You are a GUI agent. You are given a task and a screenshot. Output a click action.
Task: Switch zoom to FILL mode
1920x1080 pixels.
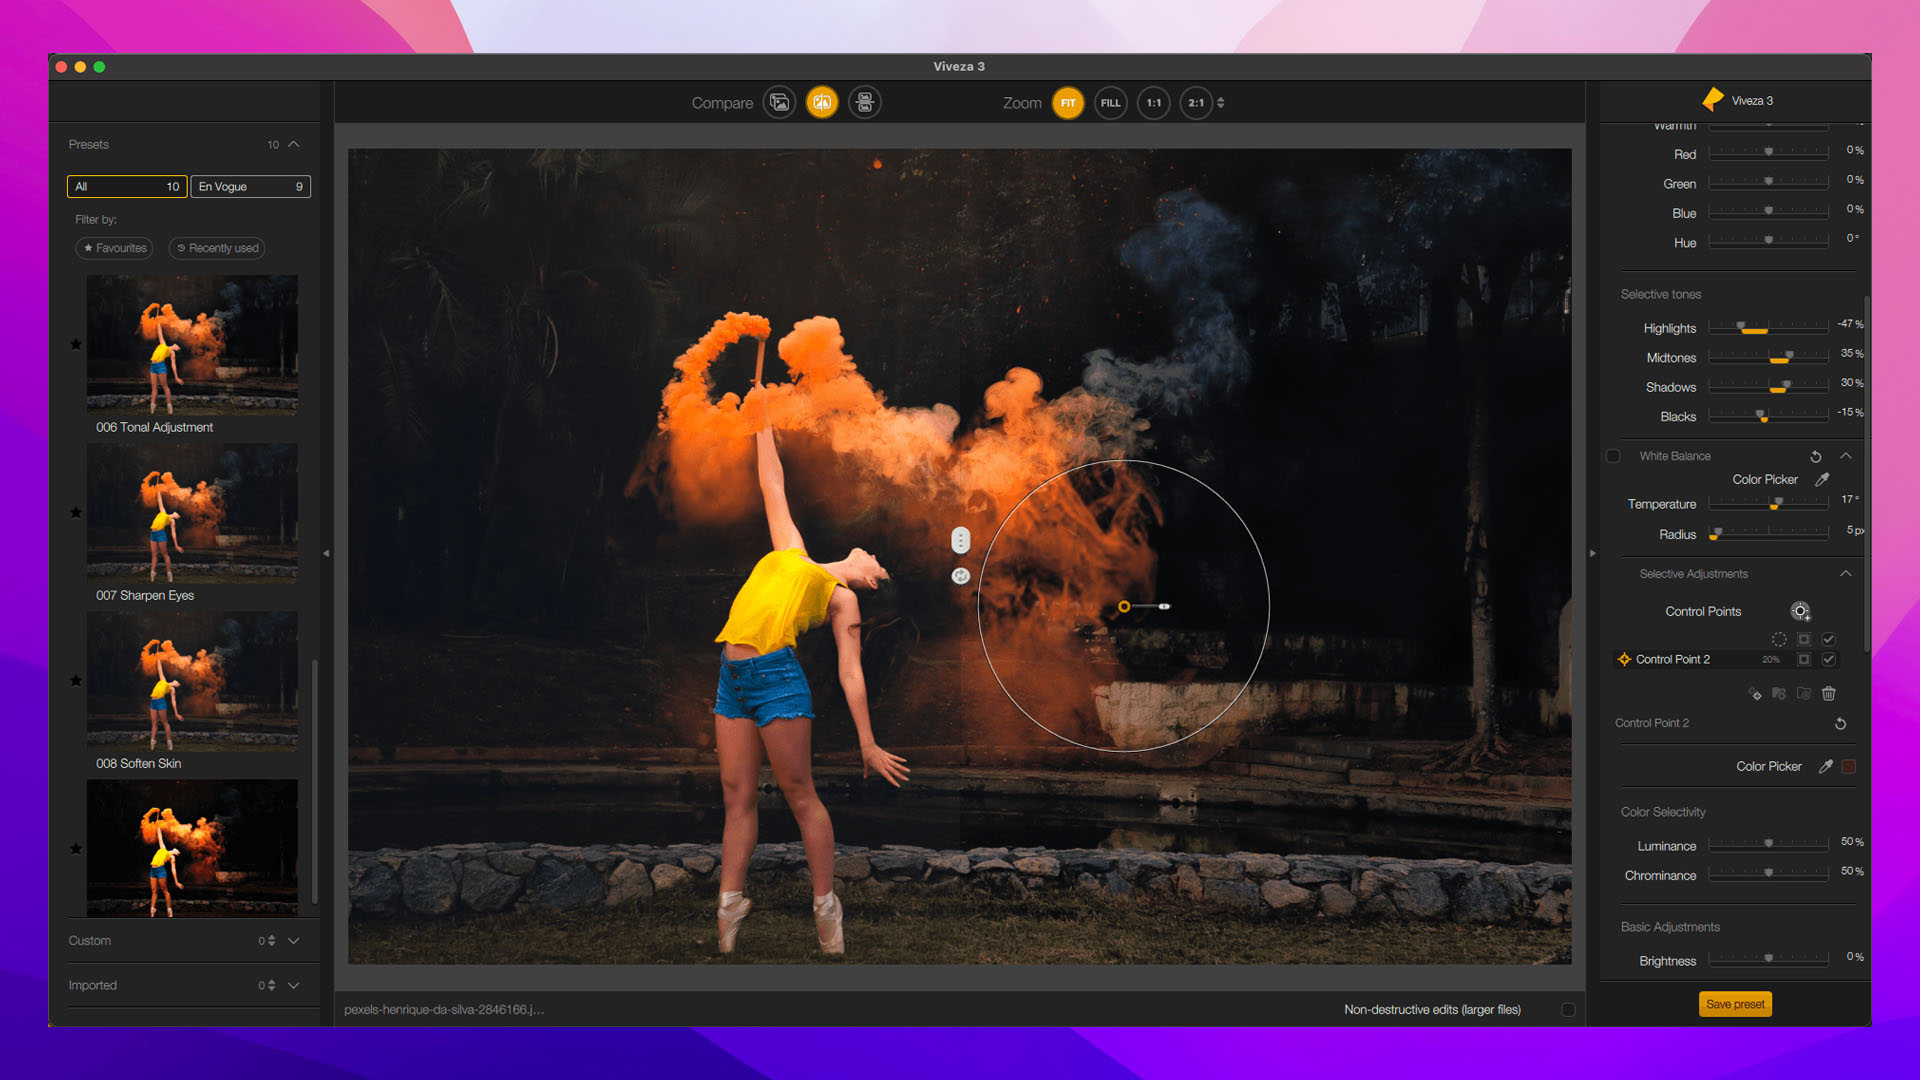tap(1110, 103)
